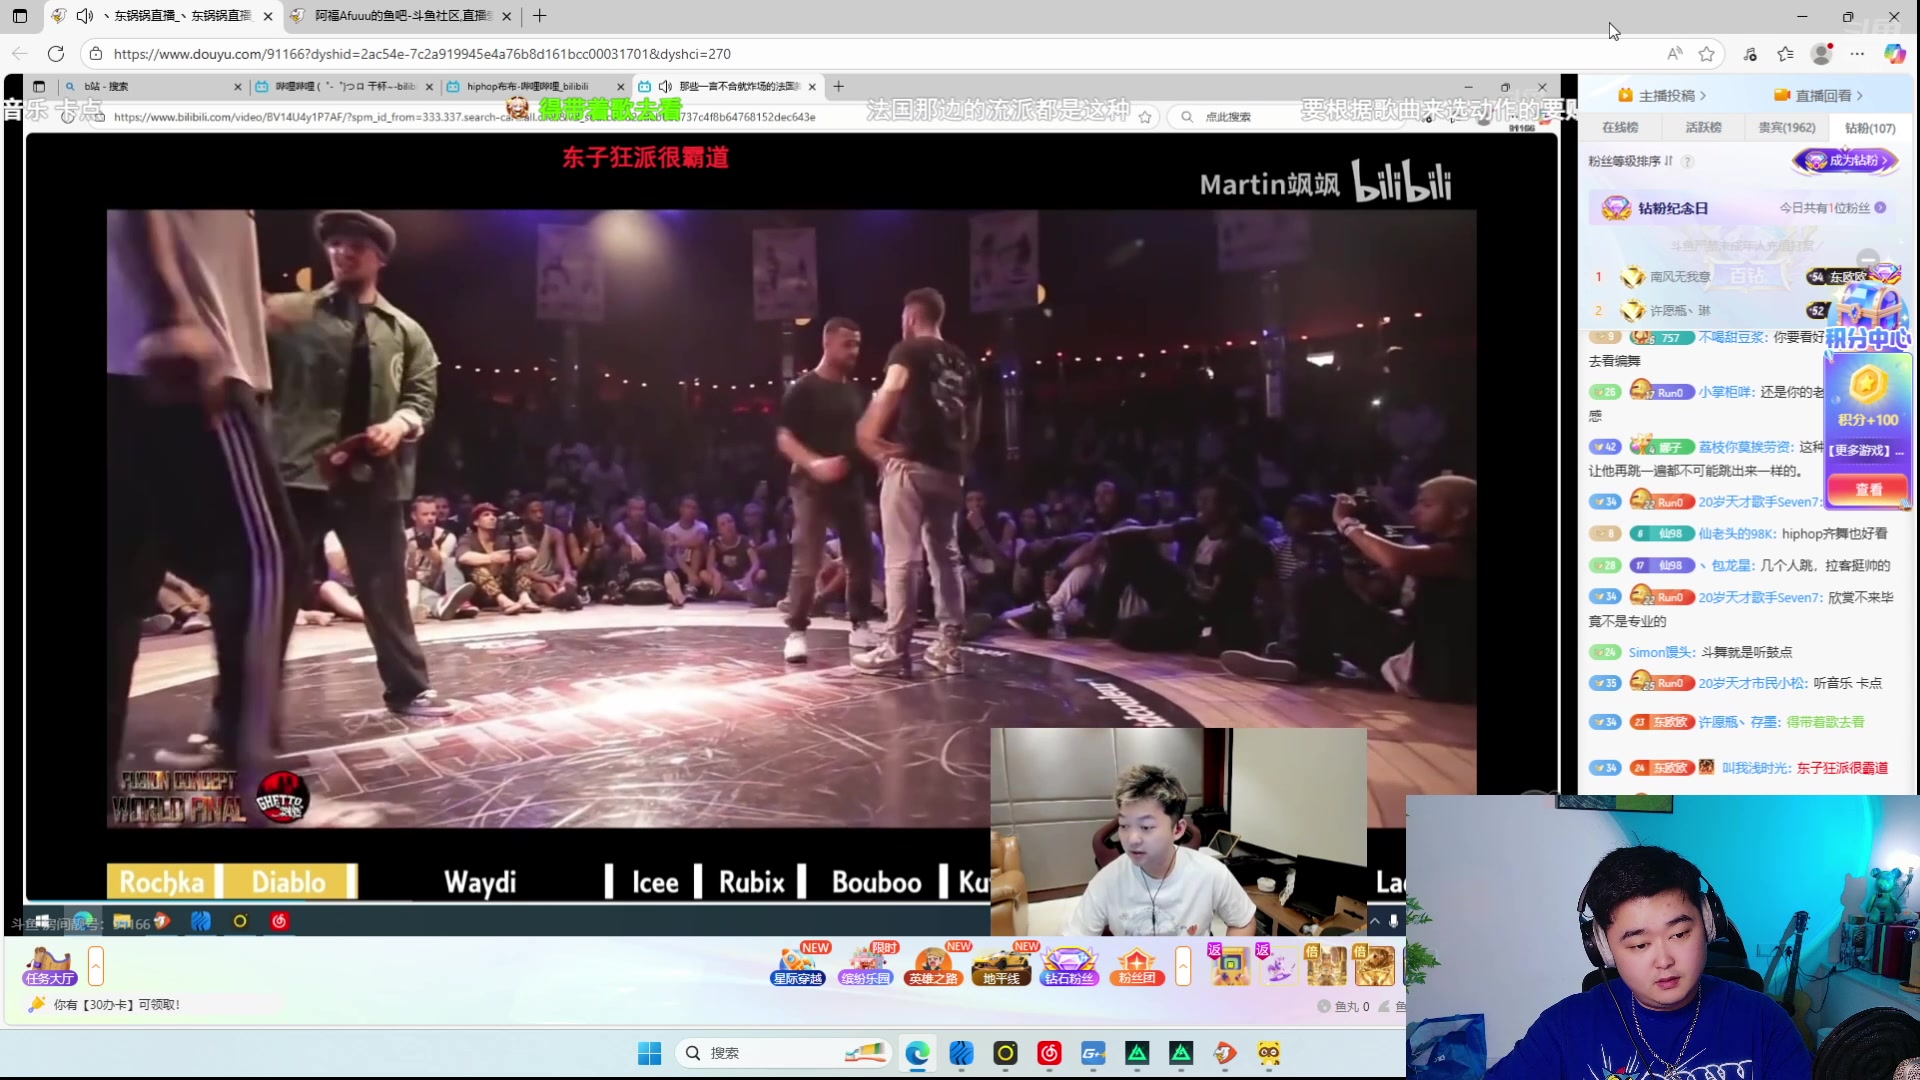Open 地平线 activity icon
This screenshot has height=1080, width=1920.
pos(1001,966)
